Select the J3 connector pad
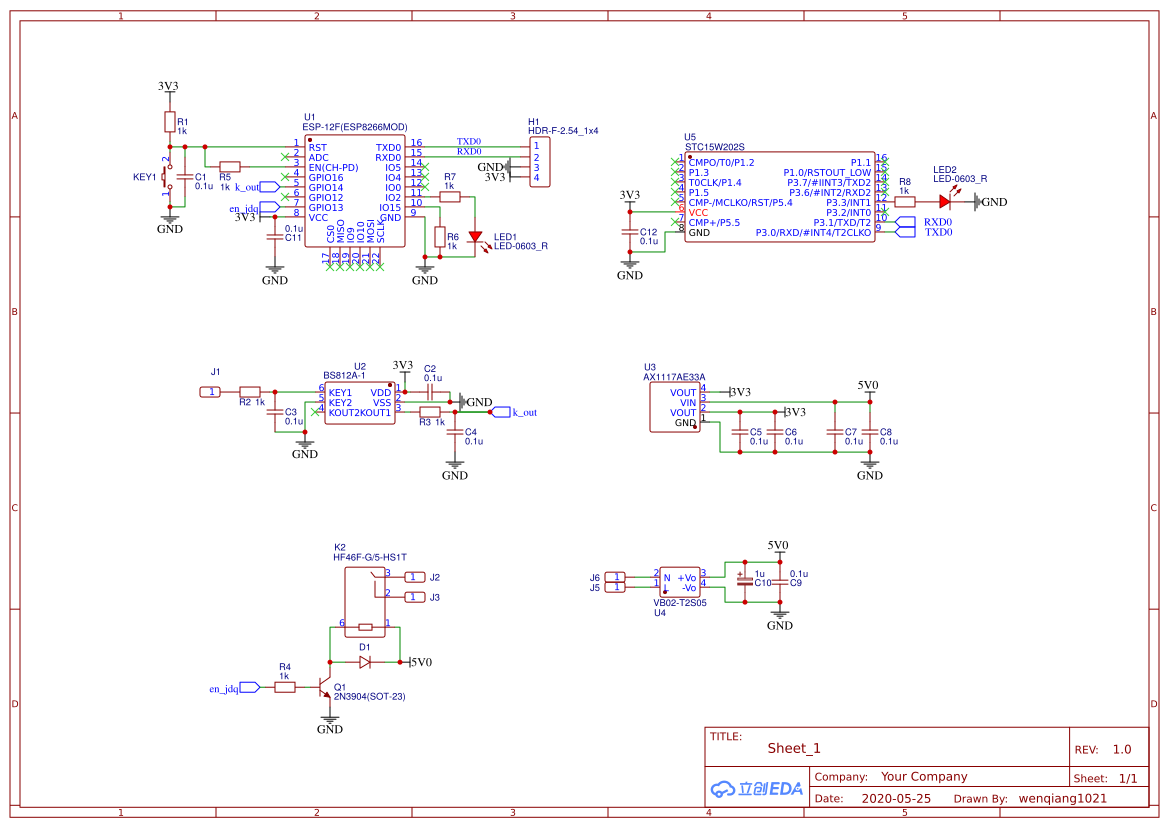Screen dimensions: 1169x828 click(x=415, y=597)
